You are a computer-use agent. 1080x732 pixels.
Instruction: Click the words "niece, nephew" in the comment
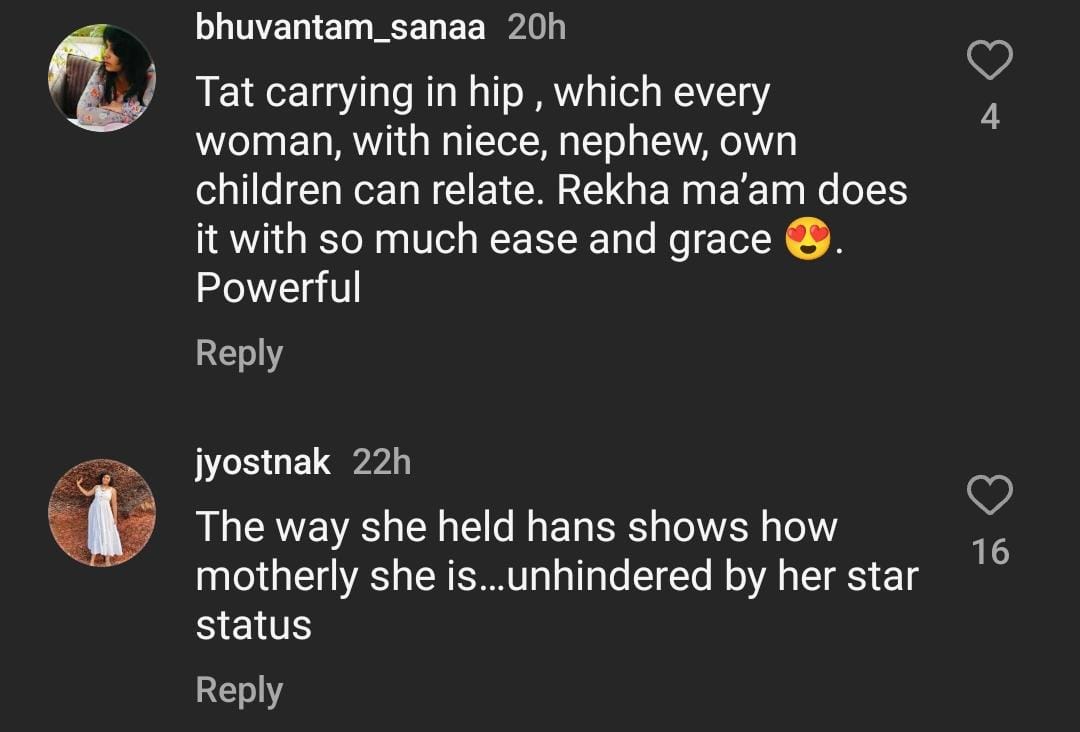click(565, 142)
